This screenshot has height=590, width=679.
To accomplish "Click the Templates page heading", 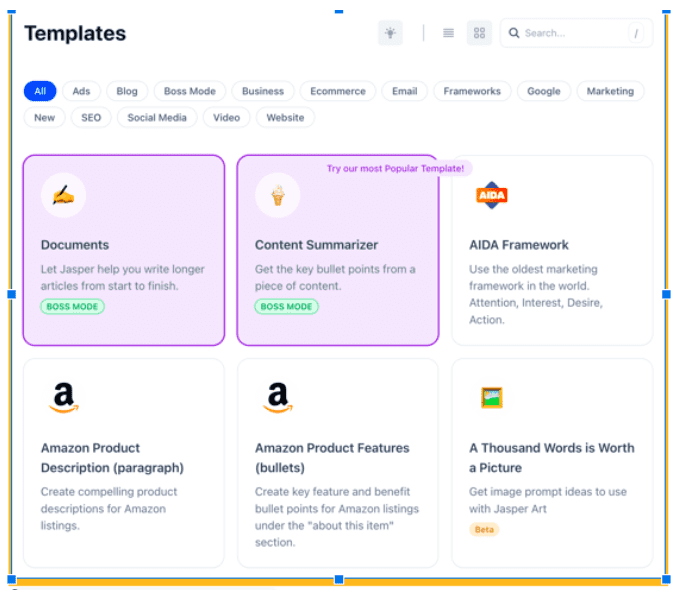I will tap(75, 33).
